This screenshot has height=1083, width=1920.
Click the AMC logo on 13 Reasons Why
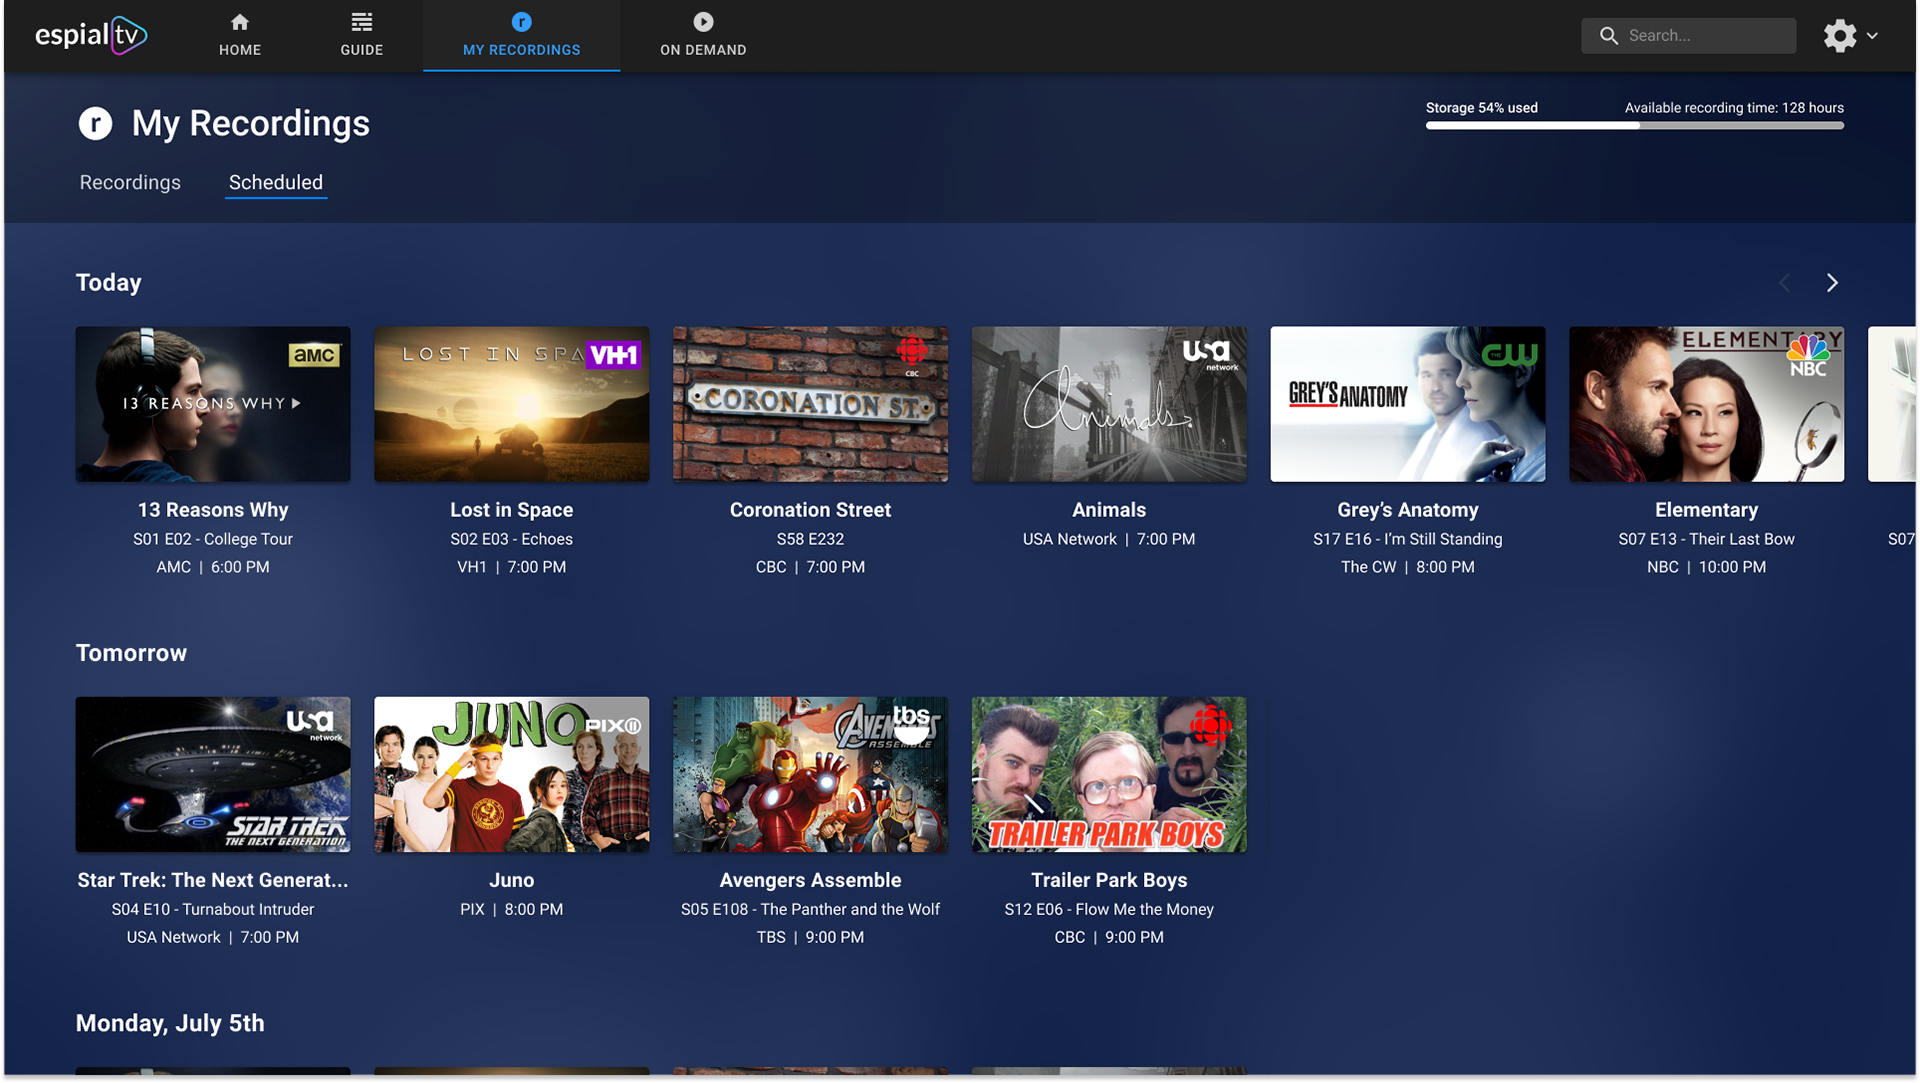coord(314,355)
